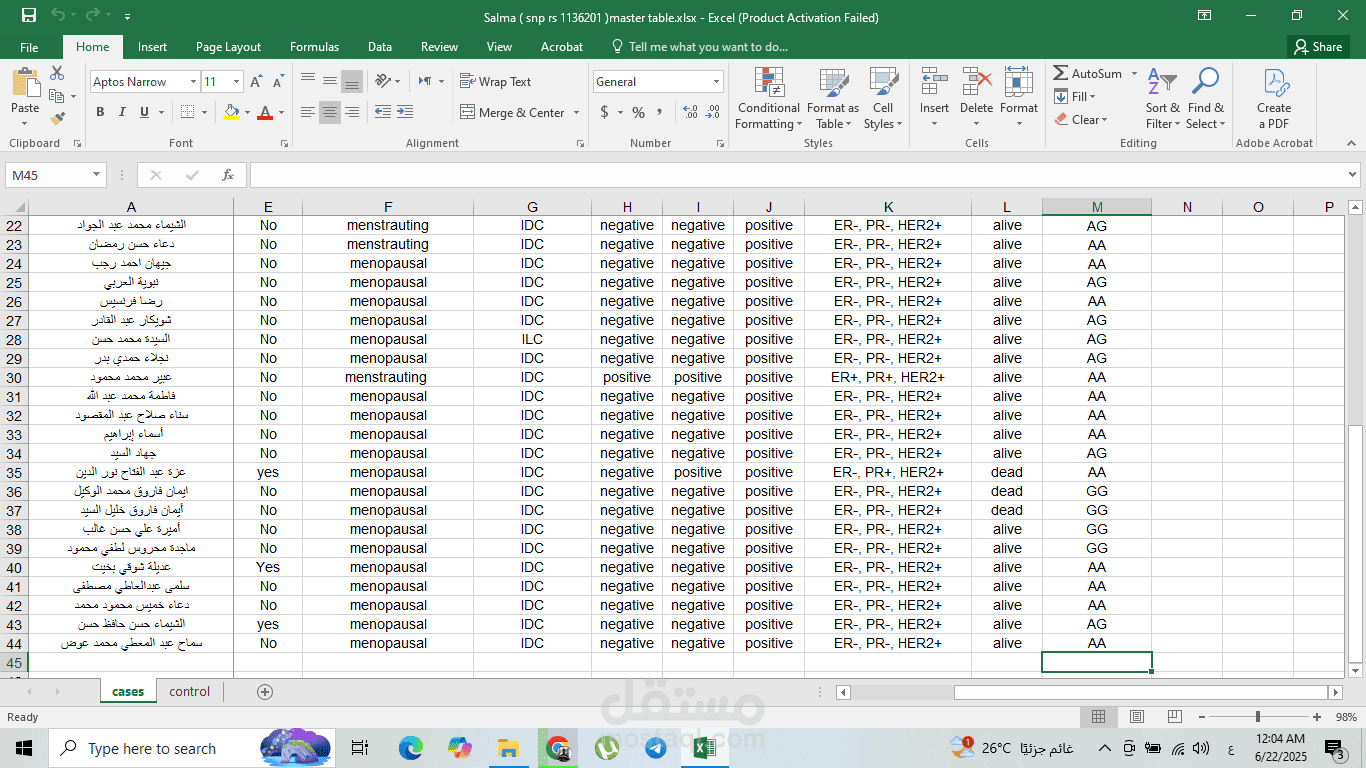The height and width of the screenshot is (768, 1366).
Task: Align text left
Action: coord(308,113)
